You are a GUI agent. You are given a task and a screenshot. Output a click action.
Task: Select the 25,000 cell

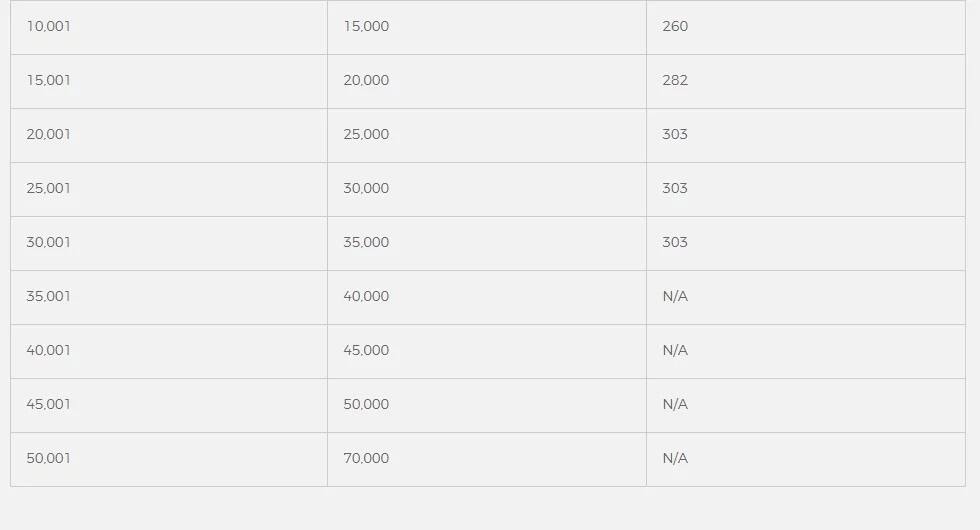487,136
